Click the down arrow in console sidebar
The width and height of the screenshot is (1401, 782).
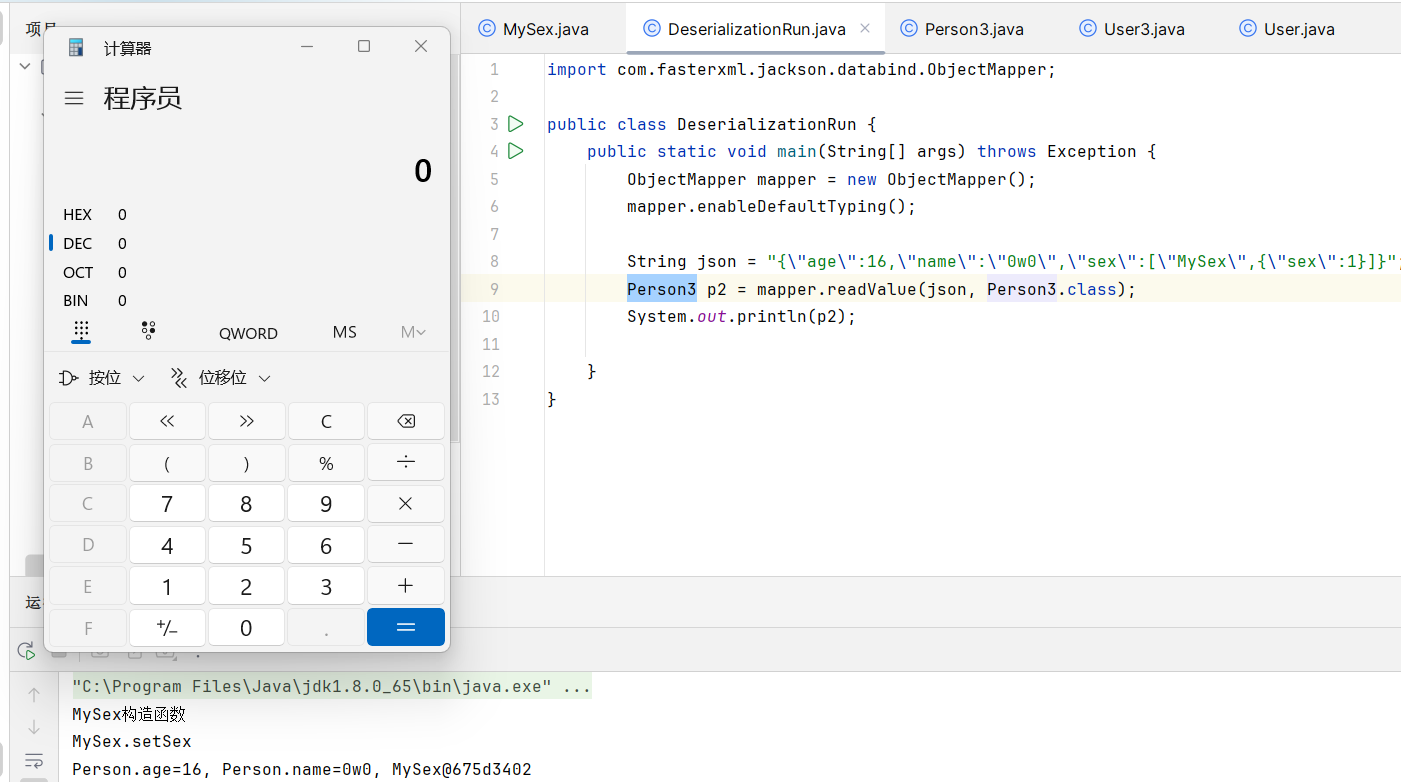click(34, 727)
